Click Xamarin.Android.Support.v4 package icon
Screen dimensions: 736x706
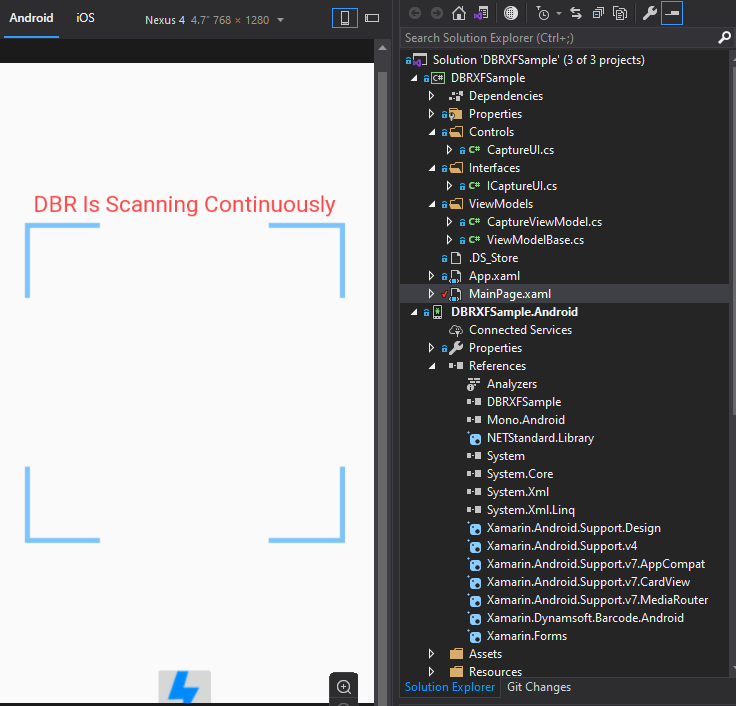click(x=474, y=546)
